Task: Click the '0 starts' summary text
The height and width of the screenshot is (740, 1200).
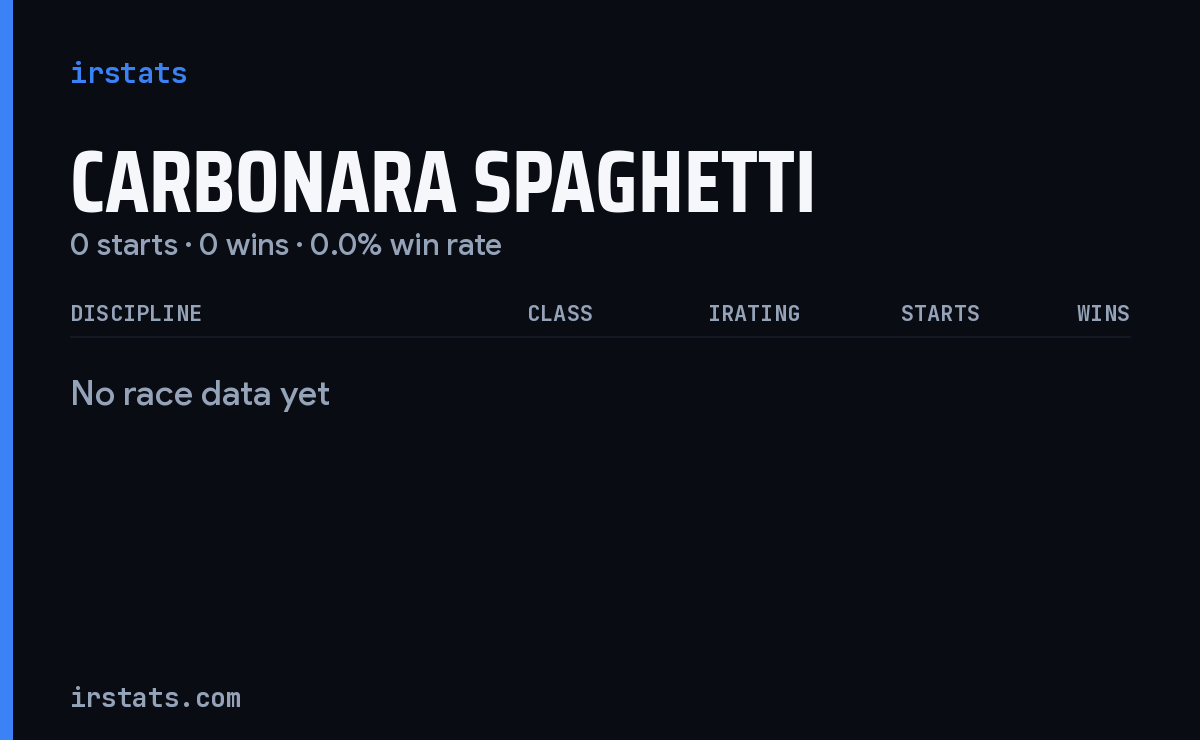Action: (124, 245)
